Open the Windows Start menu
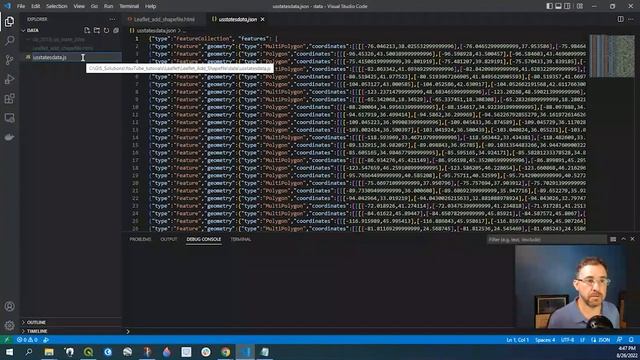Image resolution: width=640 pixels, height=360 pixels. point(9,352)
